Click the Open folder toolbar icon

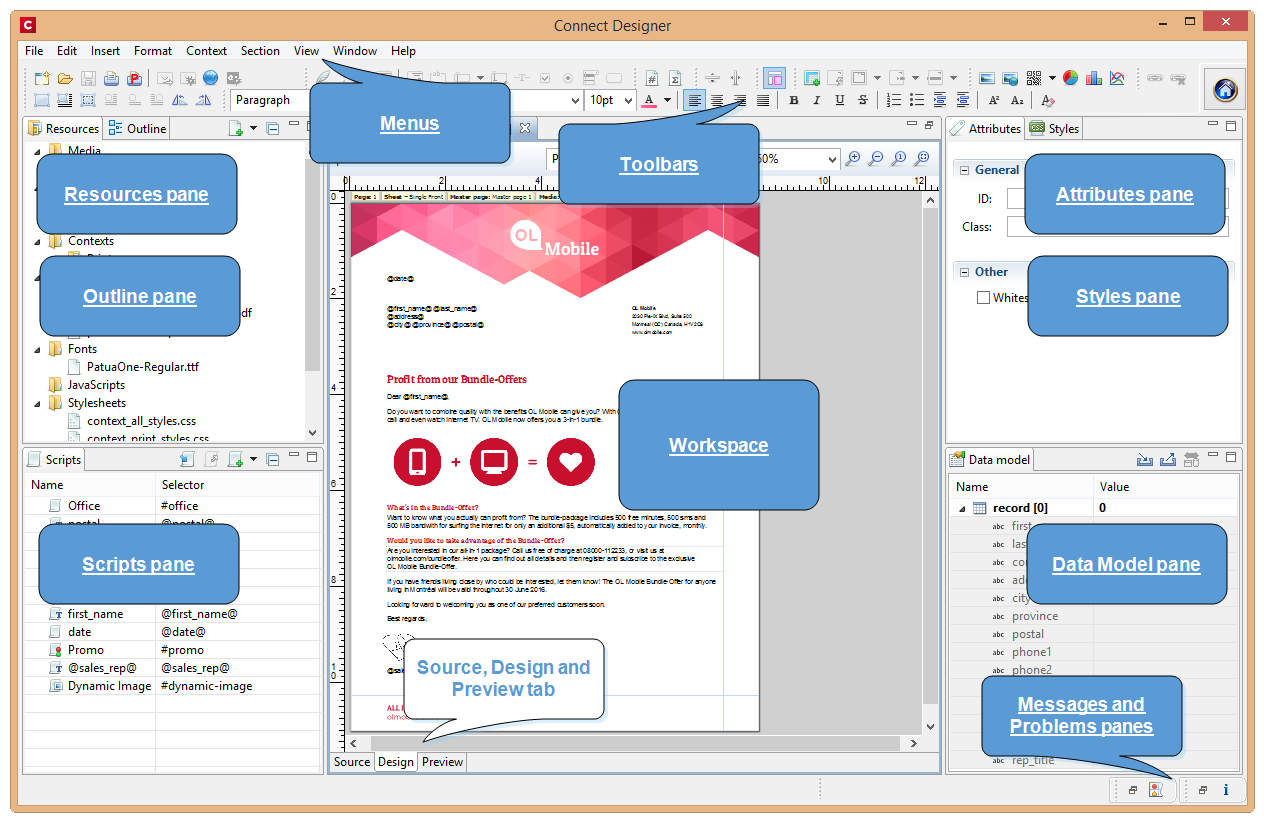point(65,78)
